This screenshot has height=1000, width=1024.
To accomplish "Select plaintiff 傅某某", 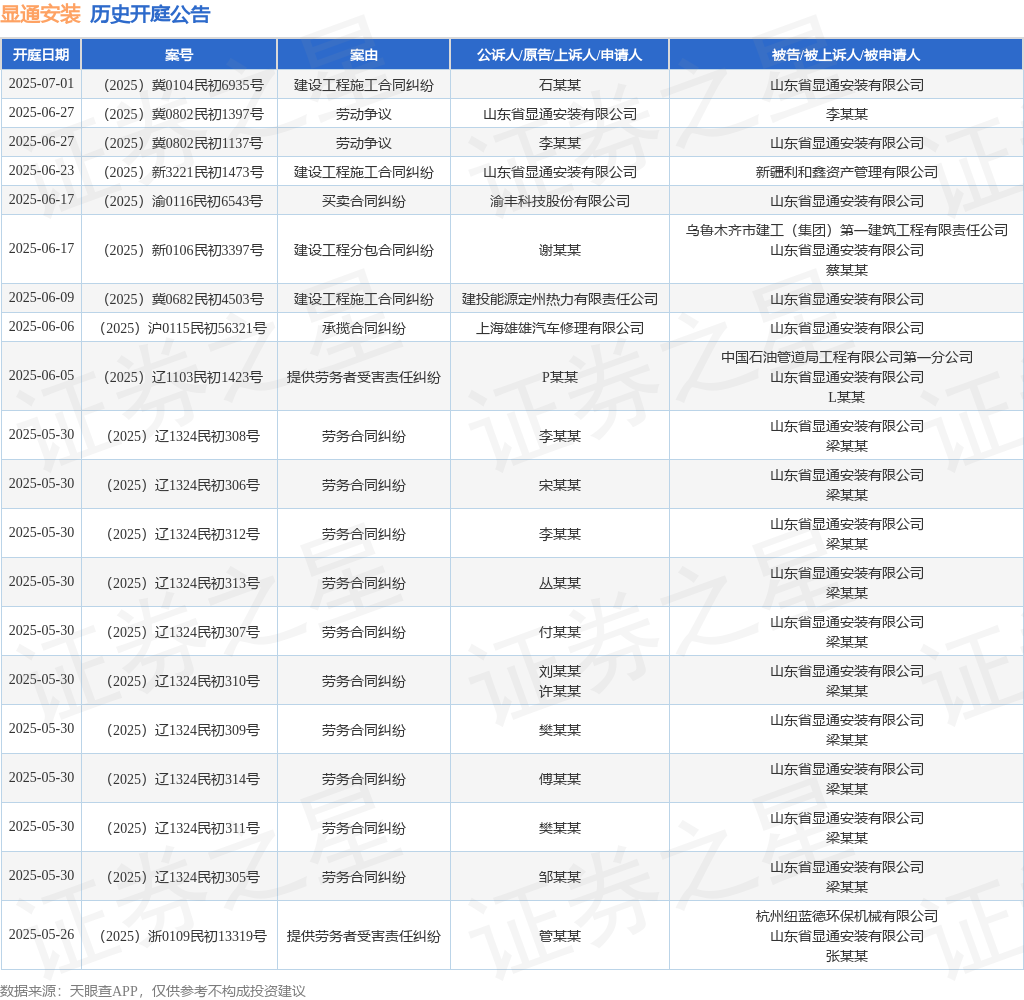I will point(560,779).
